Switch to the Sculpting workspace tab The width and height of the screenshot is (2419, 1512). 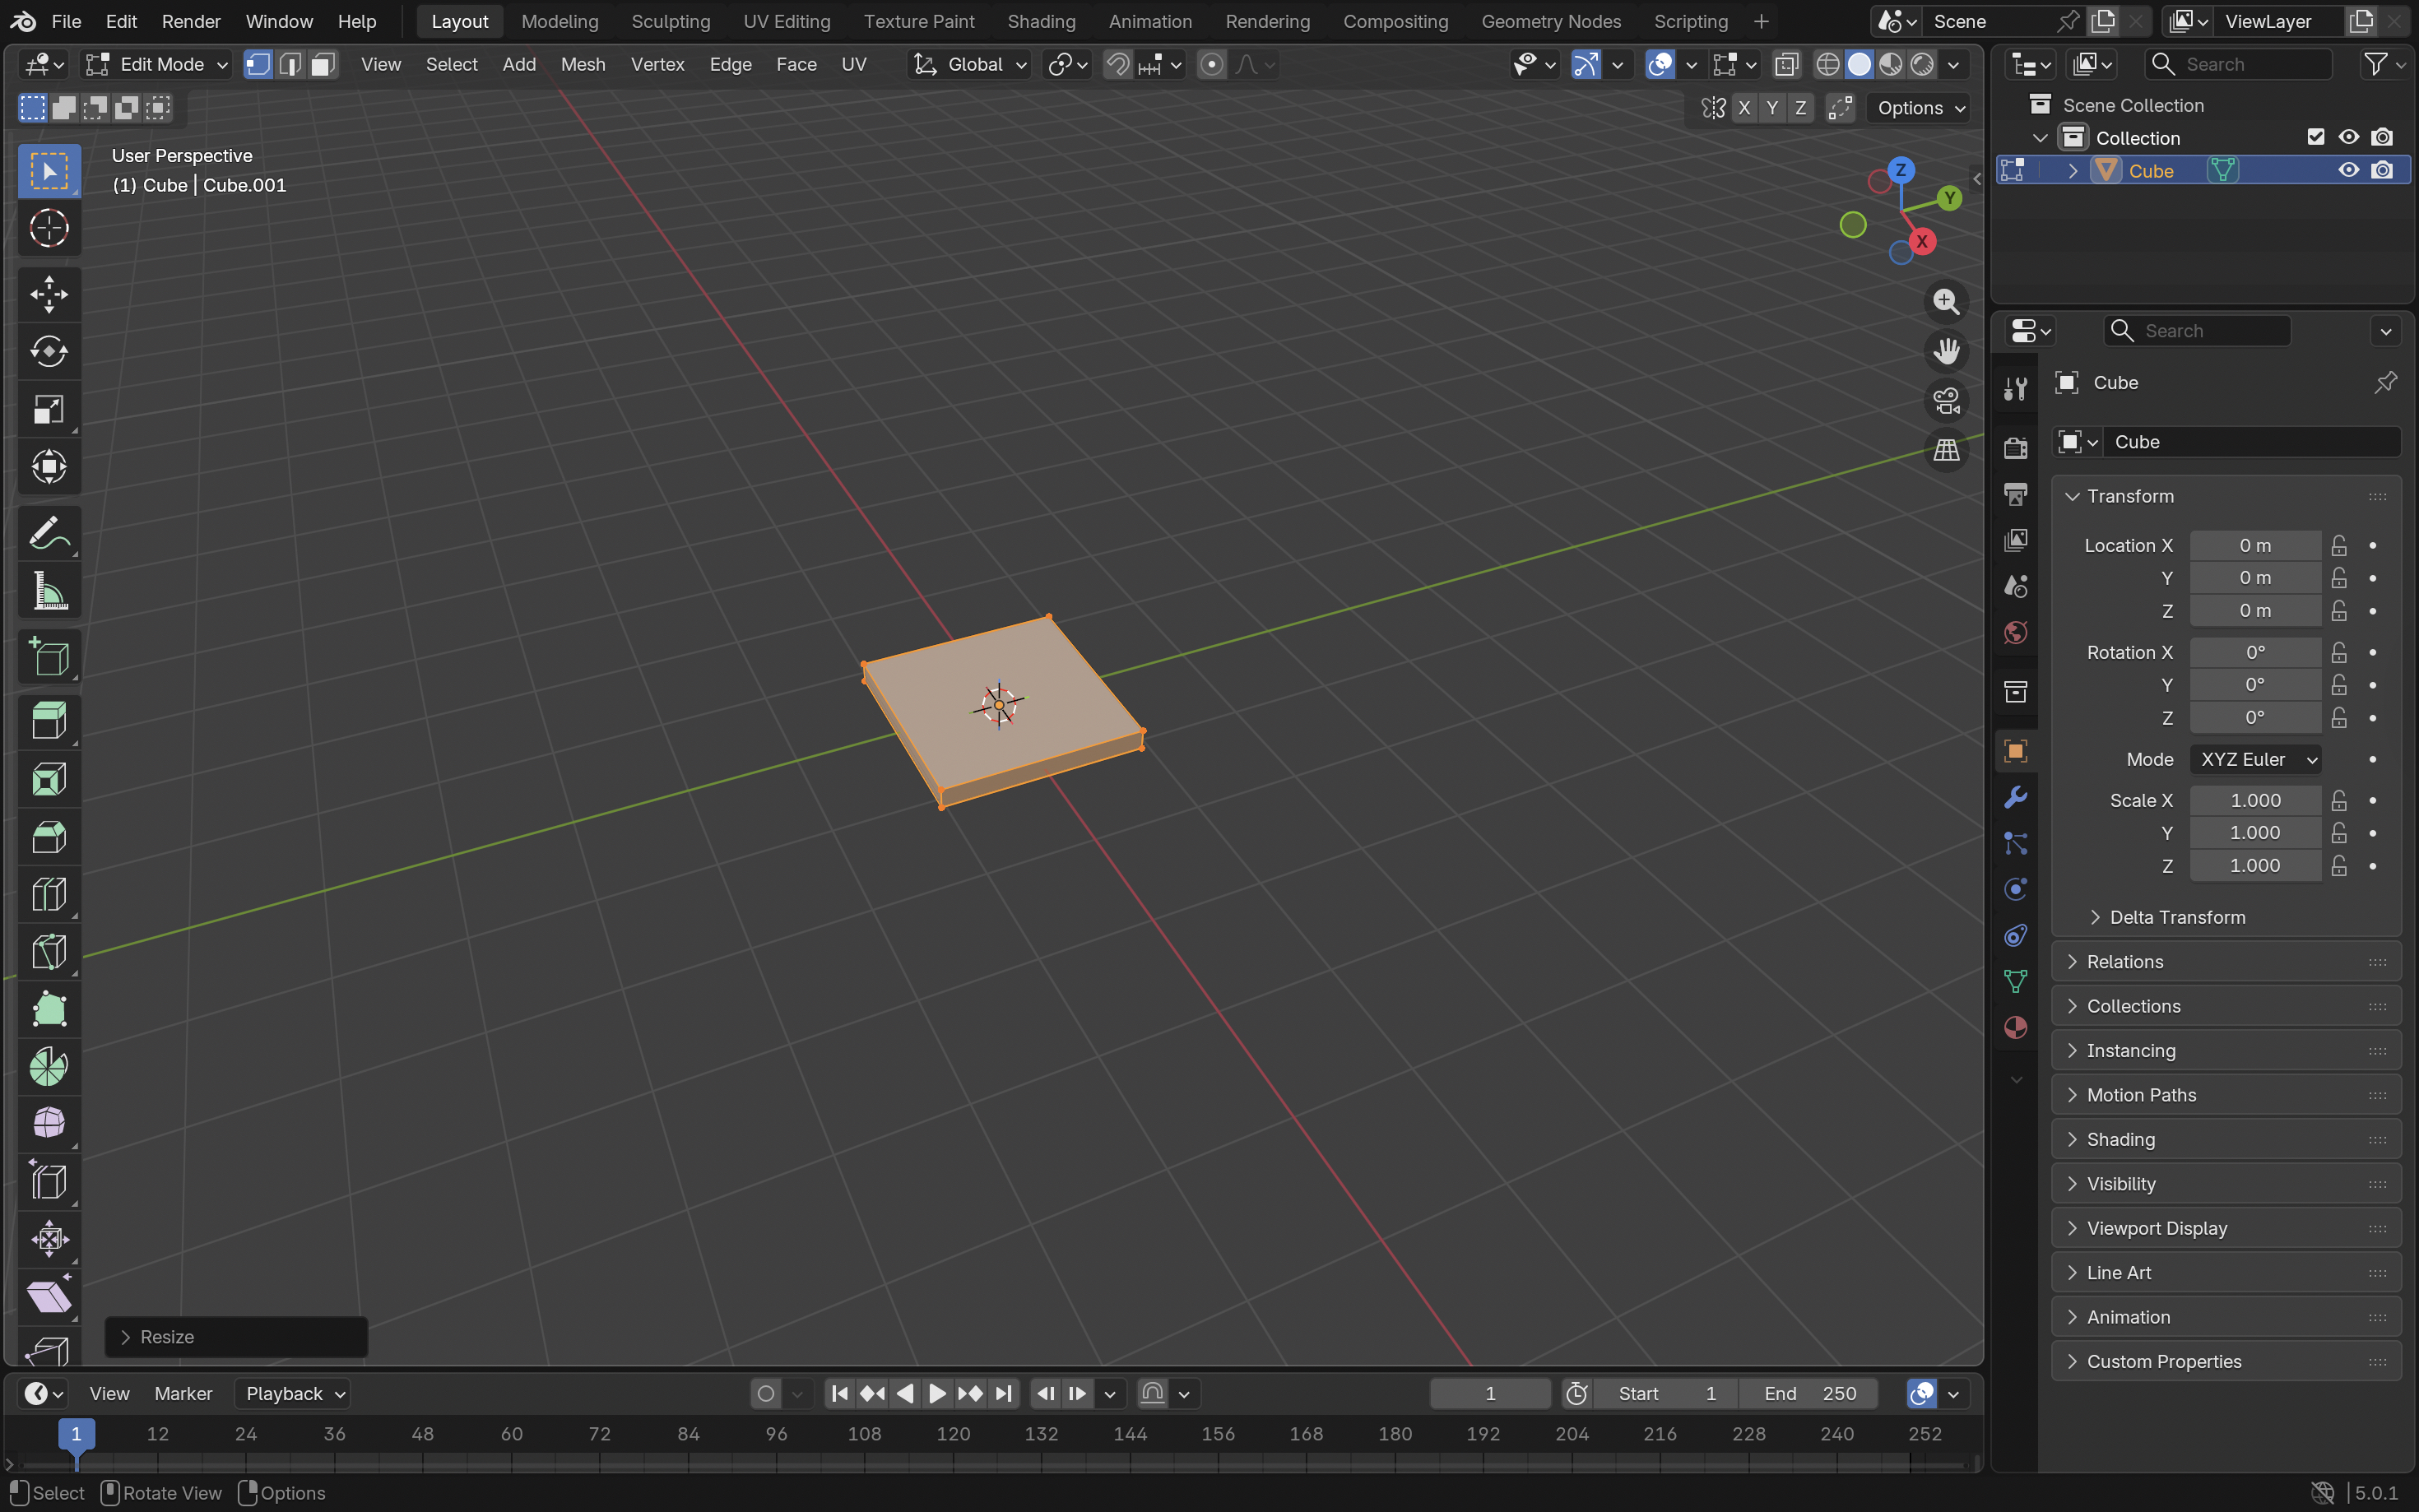tap(670, 21)
